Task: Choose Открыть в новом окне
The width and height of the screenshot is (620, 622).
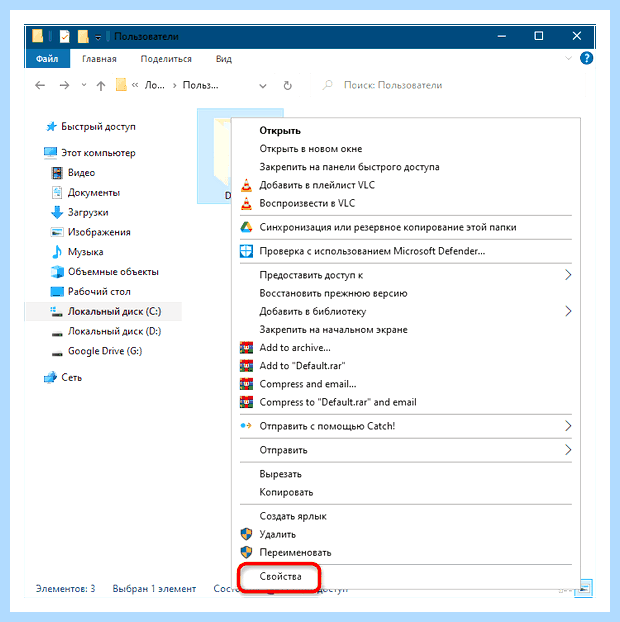Action: coord(406,149)
